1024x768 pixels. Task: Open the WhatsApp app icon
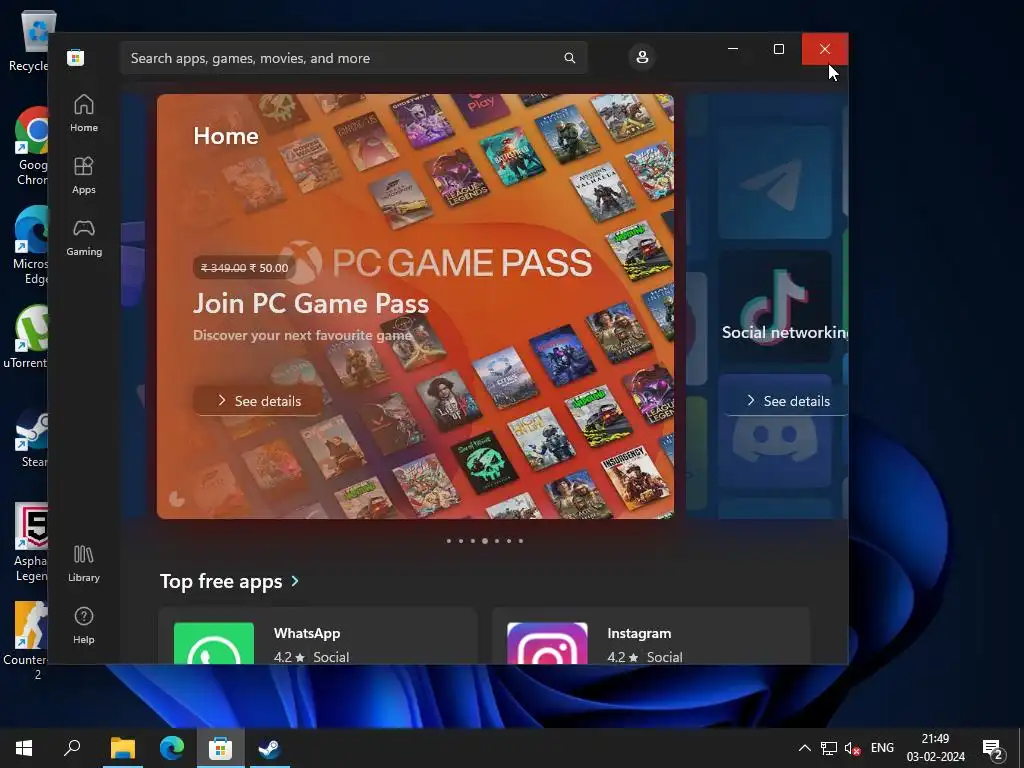[214, 643]
